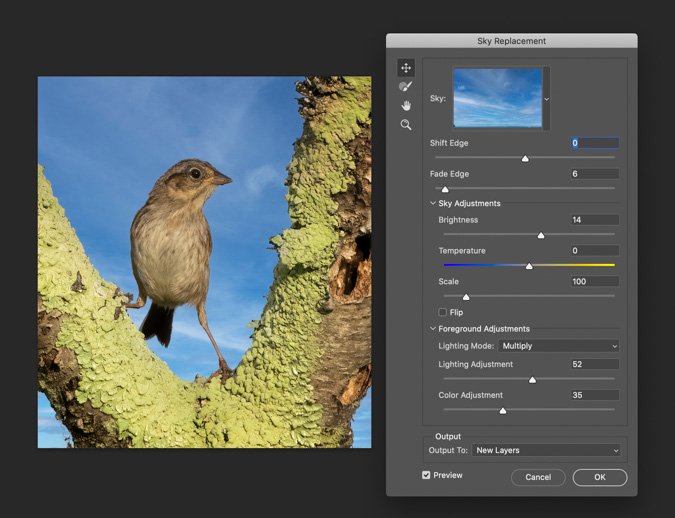Click the Brightness label
Viewport: 675px width, 518px height.
(x=458, y=220)
